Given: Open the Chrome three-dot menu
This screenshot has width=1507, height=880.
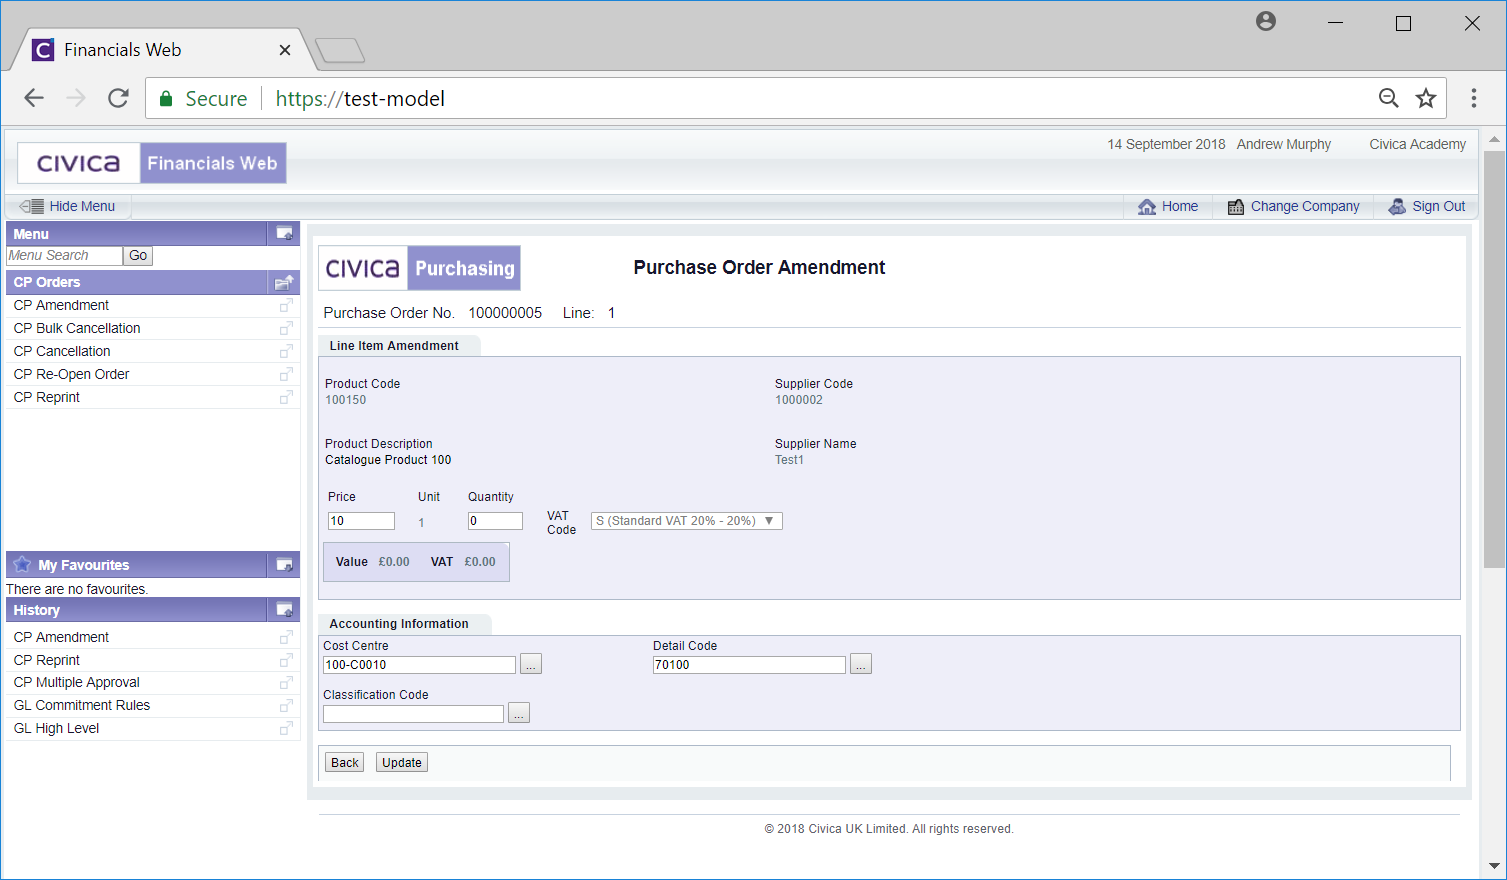Looking at the screenshot, I should [1473, 98].
